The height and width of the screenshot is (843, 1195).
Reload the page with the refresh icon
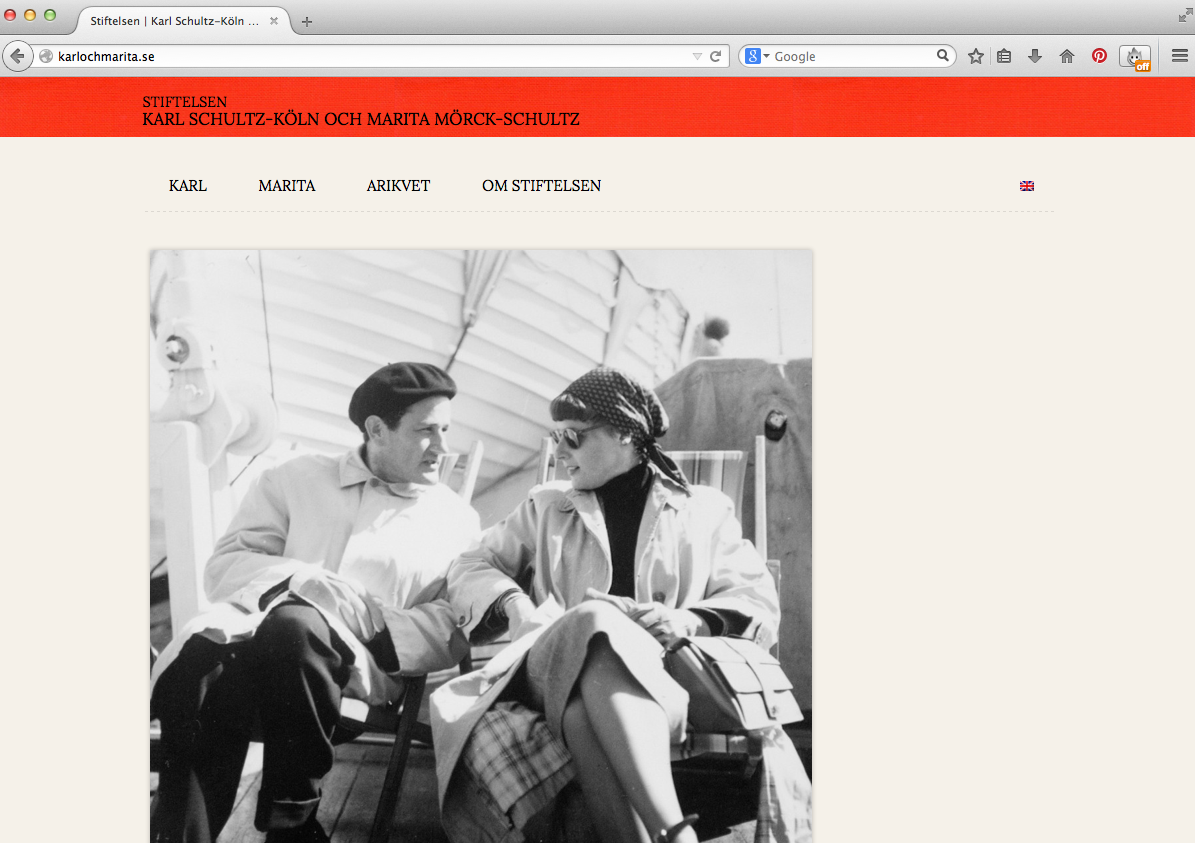click(716, 56)
